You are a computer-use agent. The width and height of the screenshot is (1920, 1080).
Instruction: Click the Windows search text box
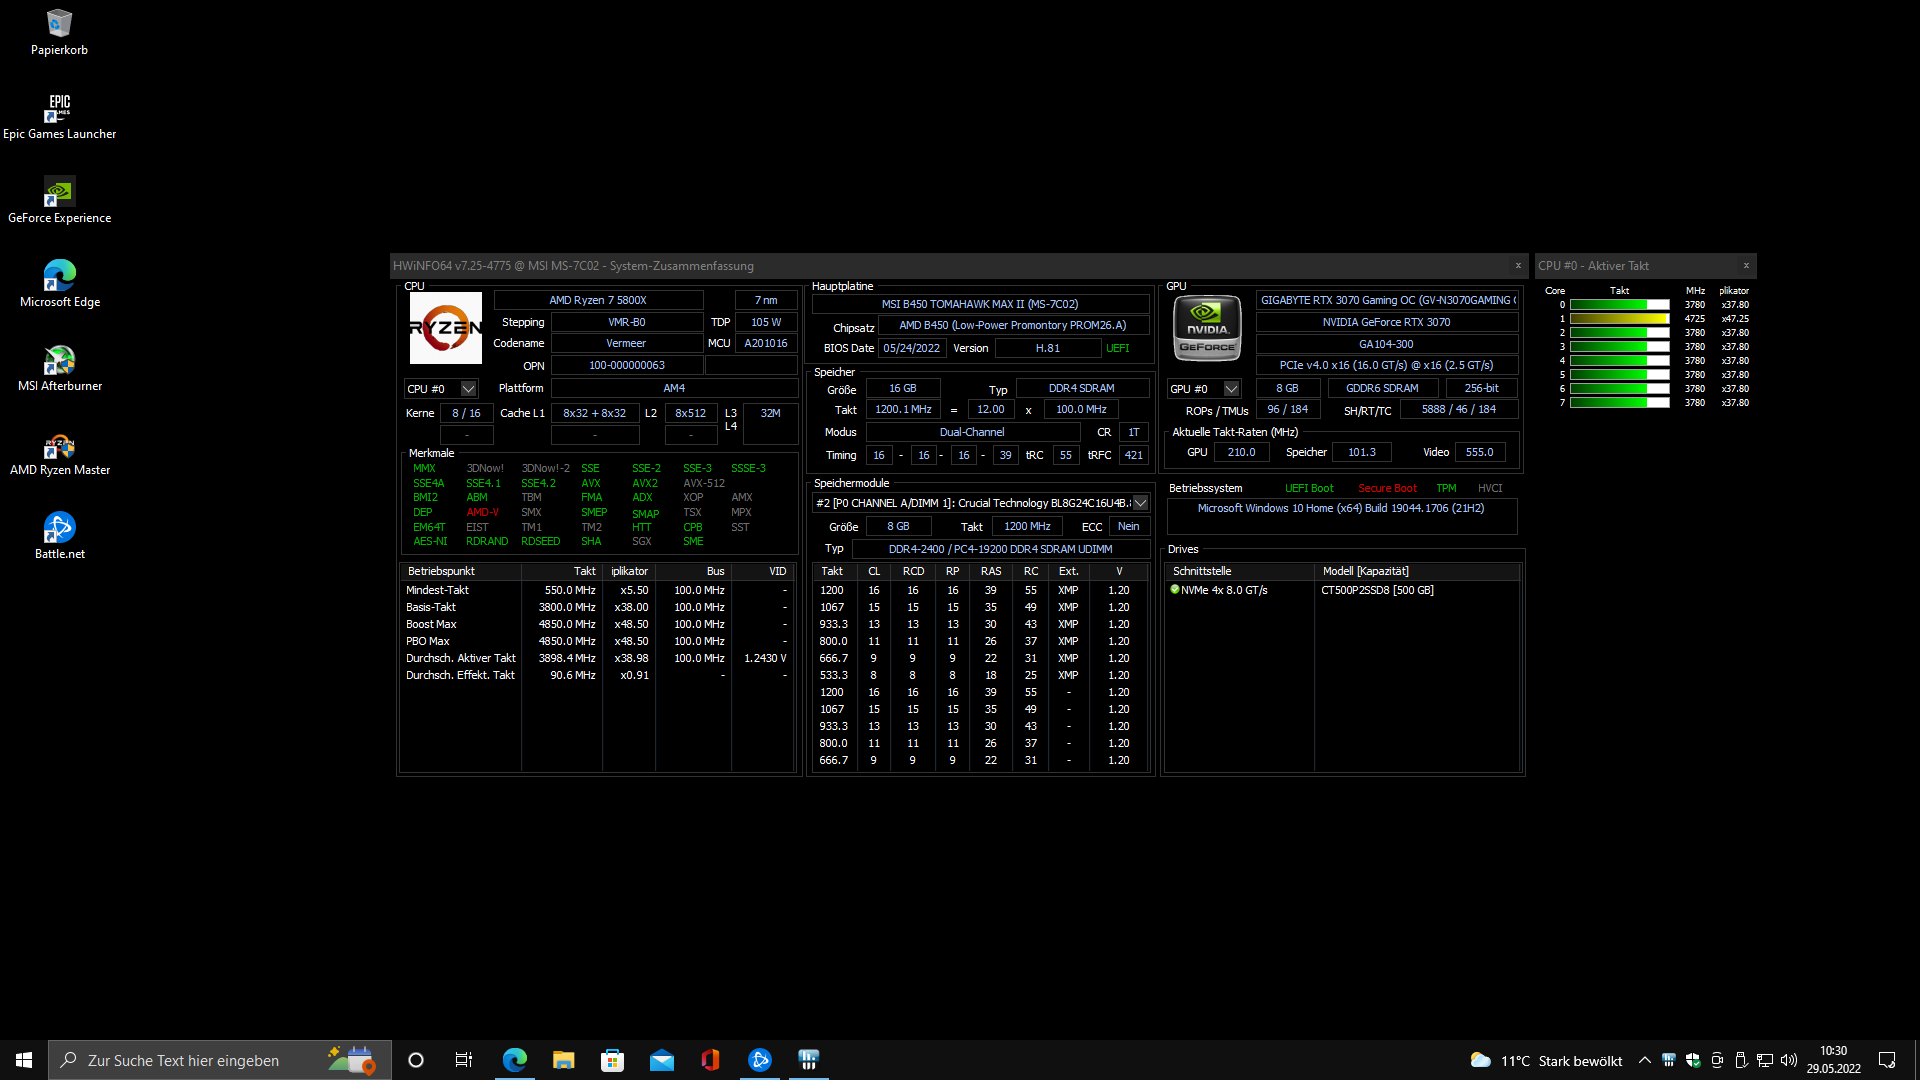200,1060
